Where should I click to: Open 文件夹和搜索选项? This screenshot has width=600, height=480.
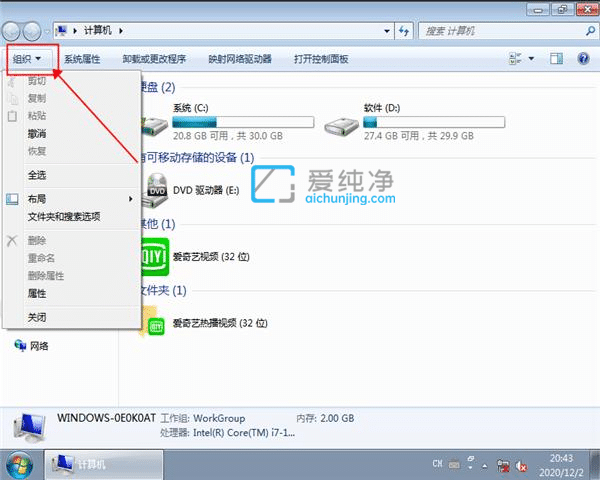click(64, 217)
